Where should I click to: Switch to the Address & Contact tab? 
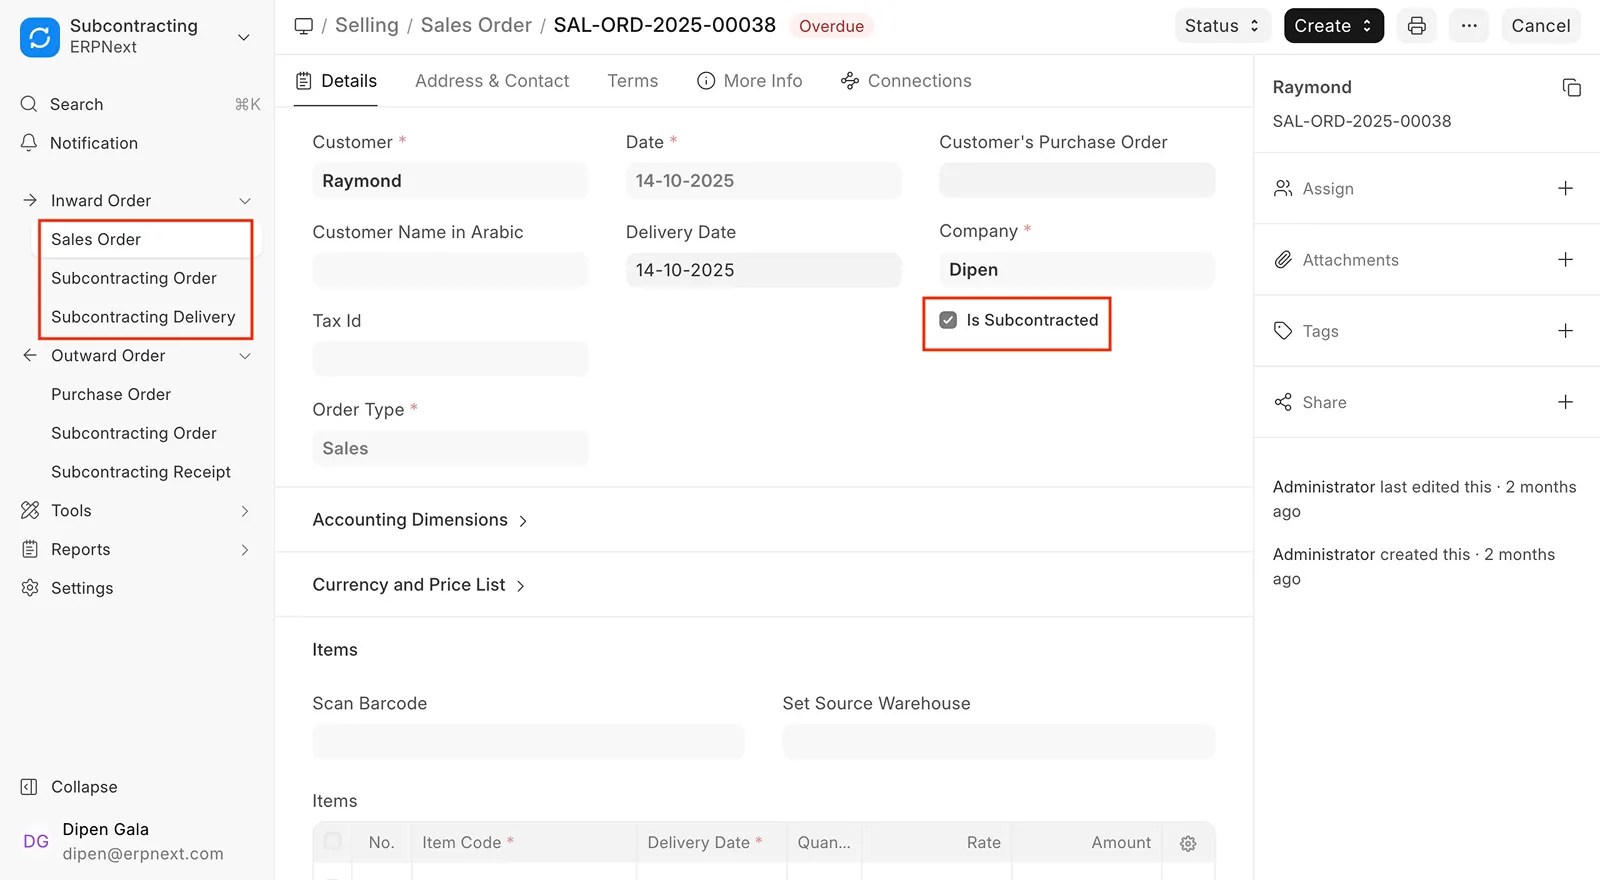[492, 81]
